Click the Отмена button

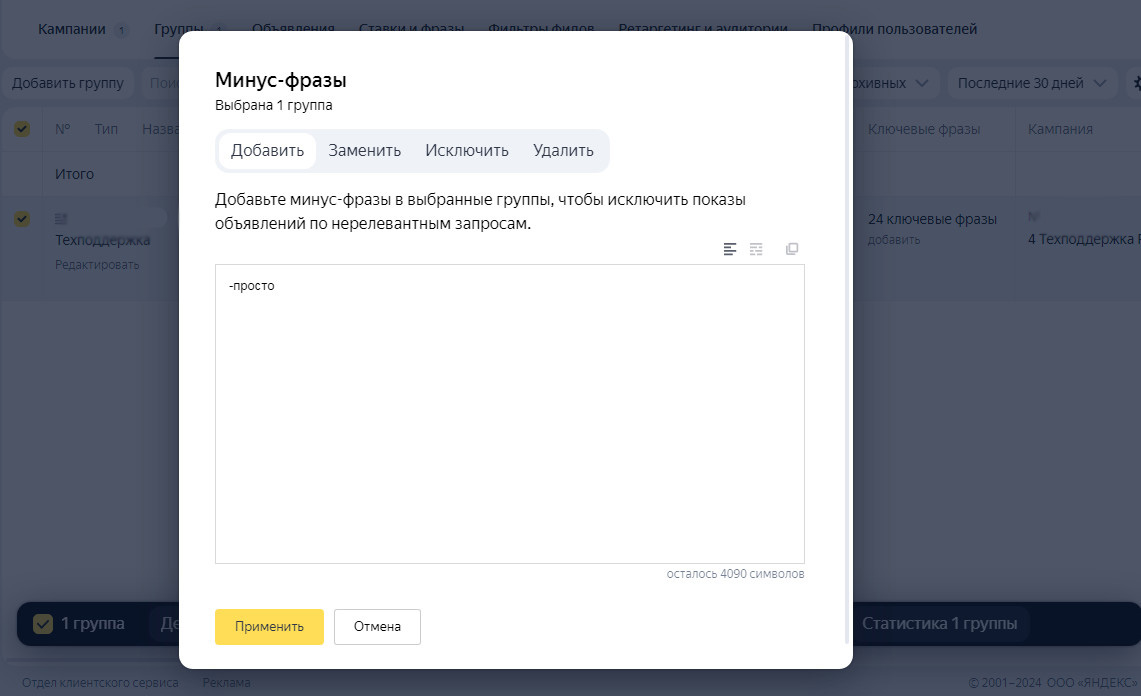click(377, 627)
